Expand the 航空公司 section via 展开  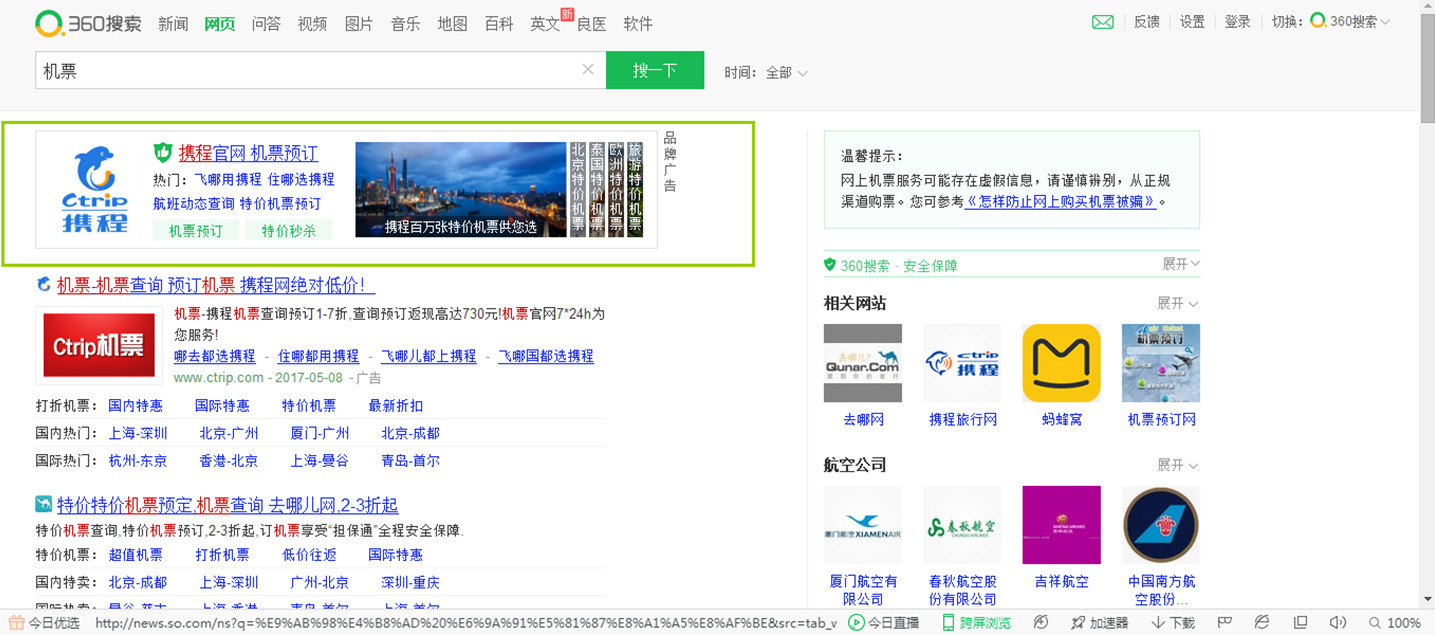coord(1177,464)
